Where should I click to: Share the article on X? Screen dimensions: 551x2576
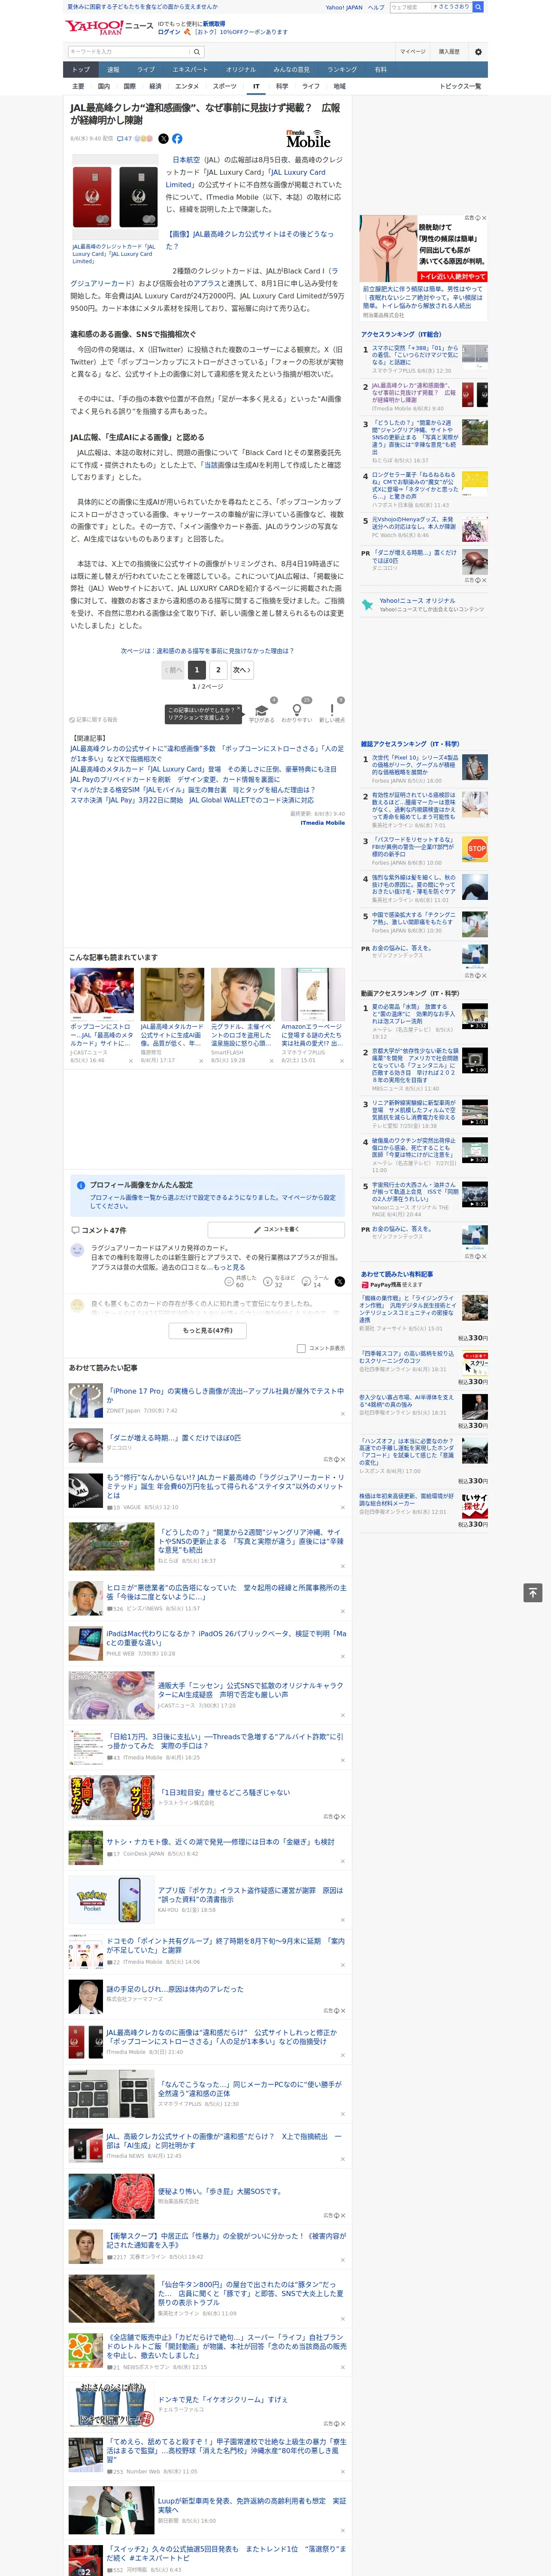[x=163, y=139]
